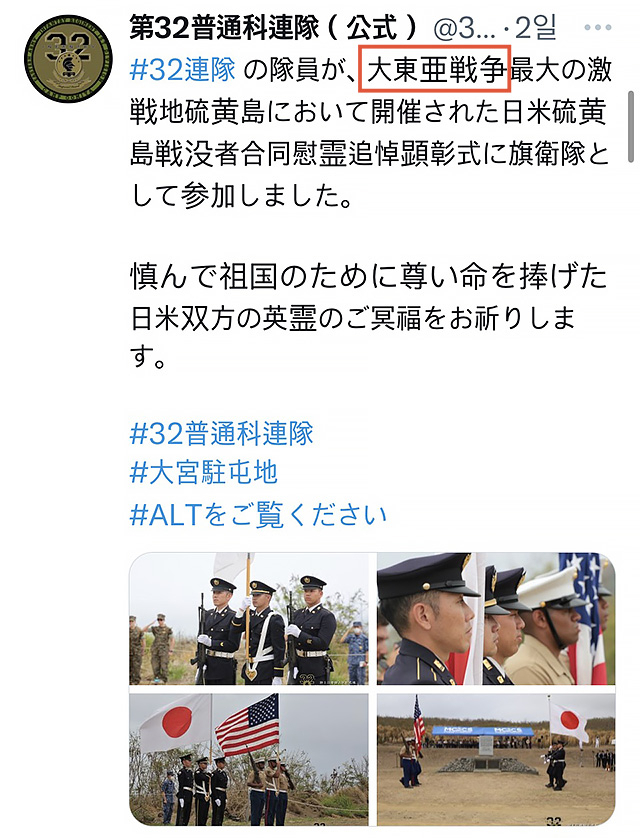Screen dimensions: 640x838
Task: Open close-up photo of soldiers' profiles
Action: point(496,619)
